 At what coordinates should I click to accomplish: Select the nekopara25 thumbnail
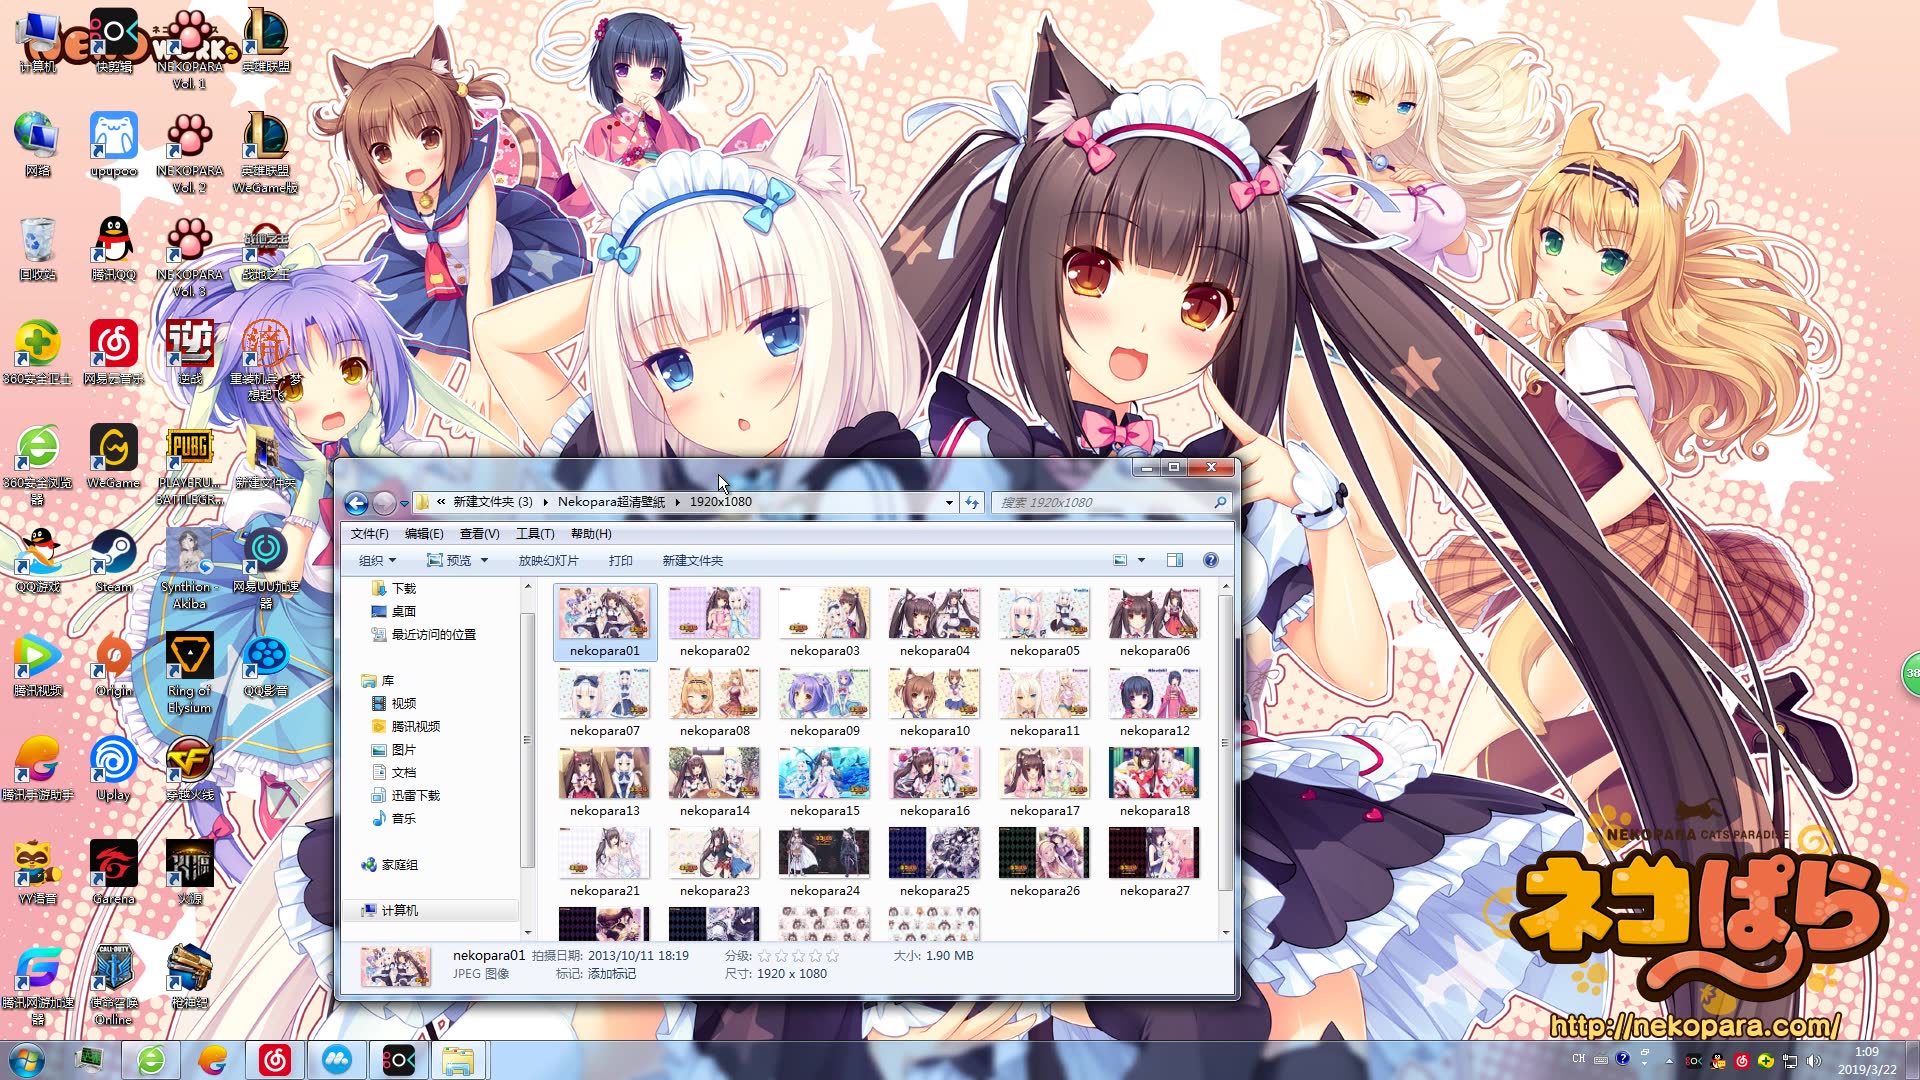(x=934, y=861)
